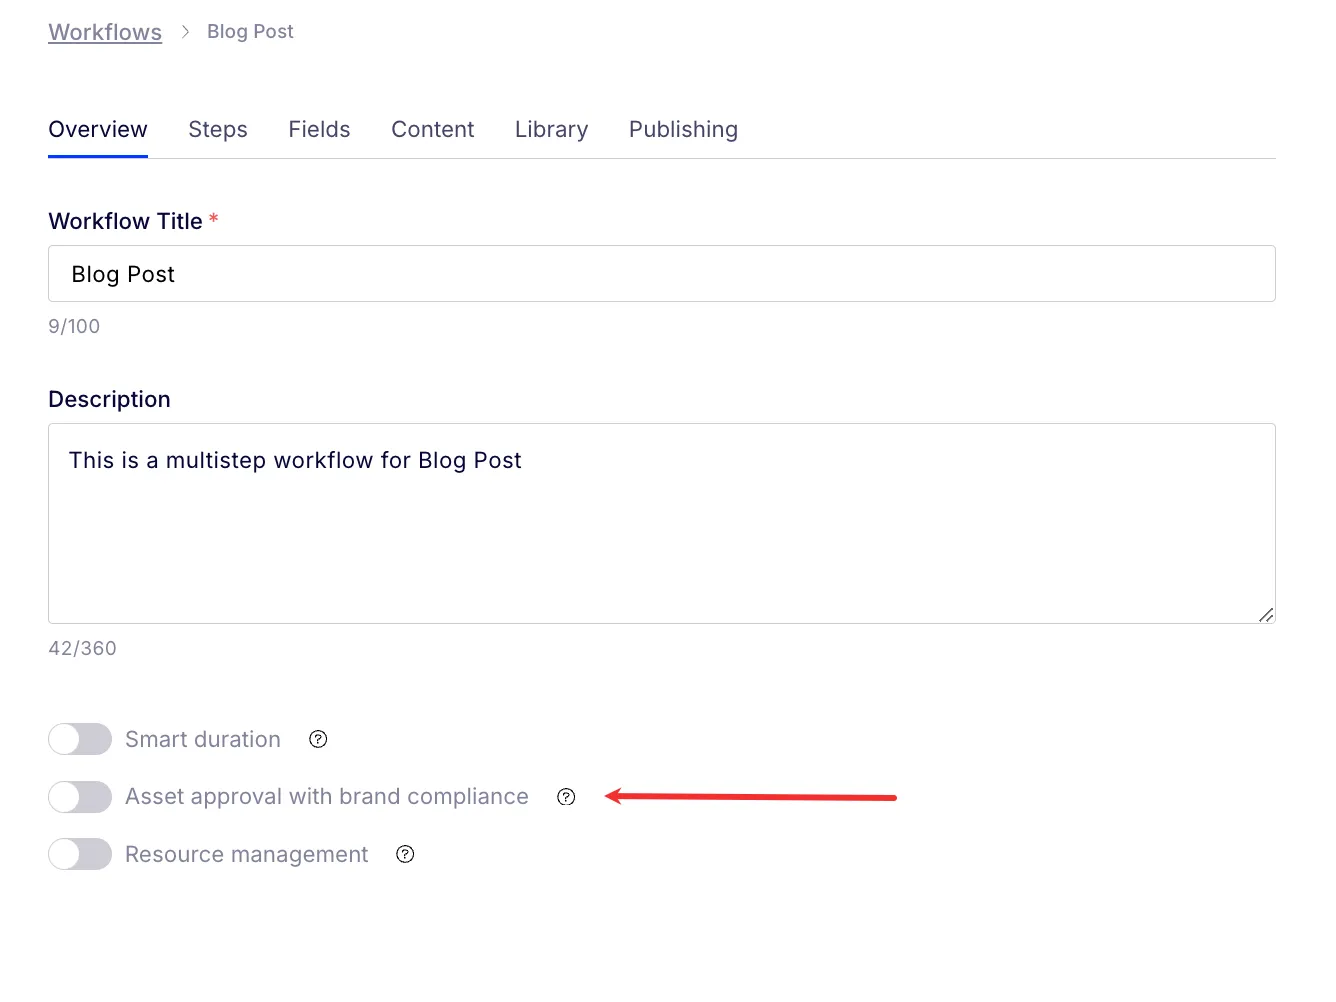Click the 9/100 character counter

tap(74, 326)
